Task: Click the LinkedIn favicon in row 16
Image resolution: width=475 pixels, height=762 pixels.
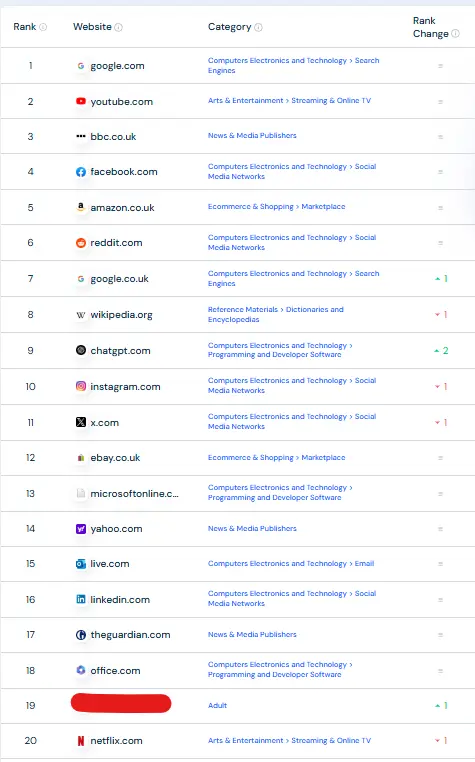Action: pyautogui.click(x=81, y=599)
